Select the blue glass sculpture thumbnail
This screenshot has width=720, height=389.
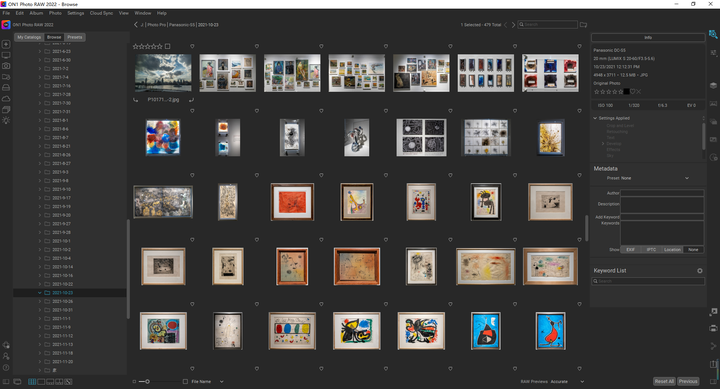(x=163, y=137)
